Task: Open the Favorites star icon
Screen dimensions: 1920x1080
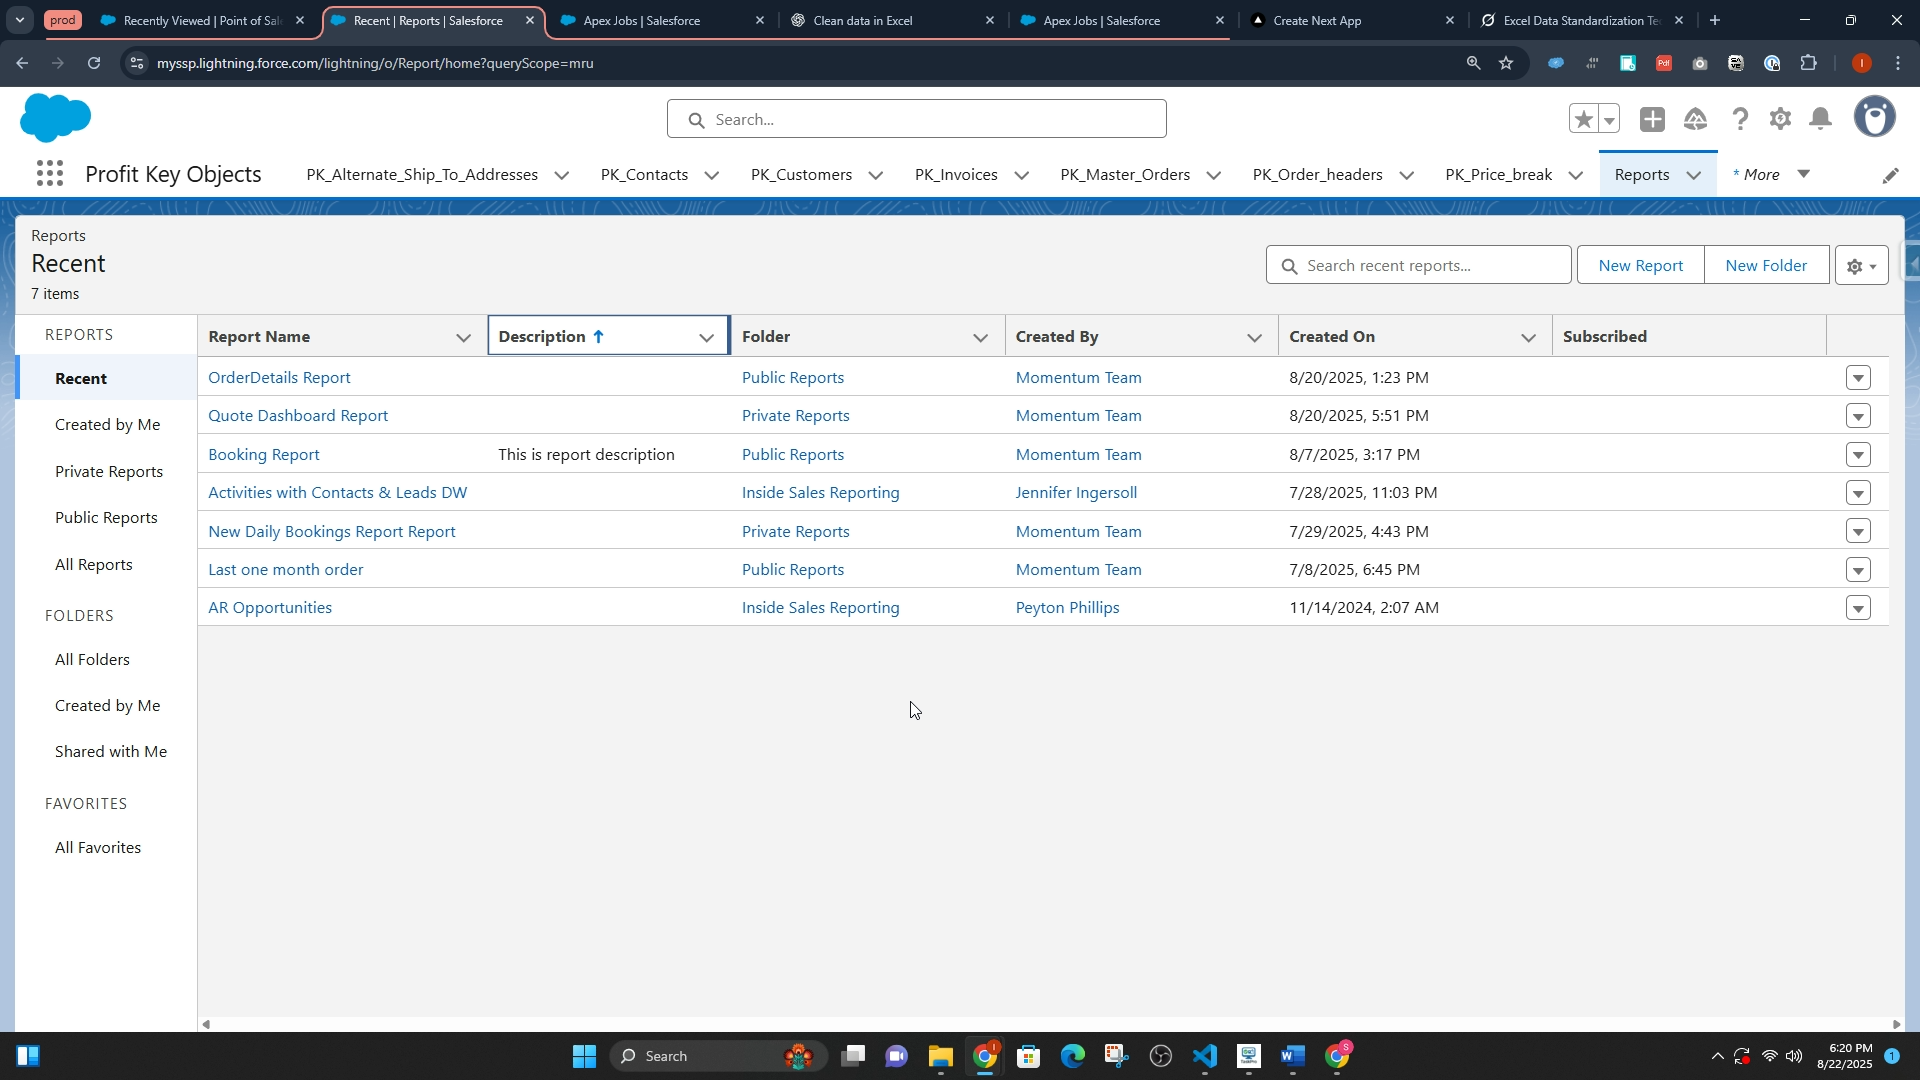Action: point(1583,119)
